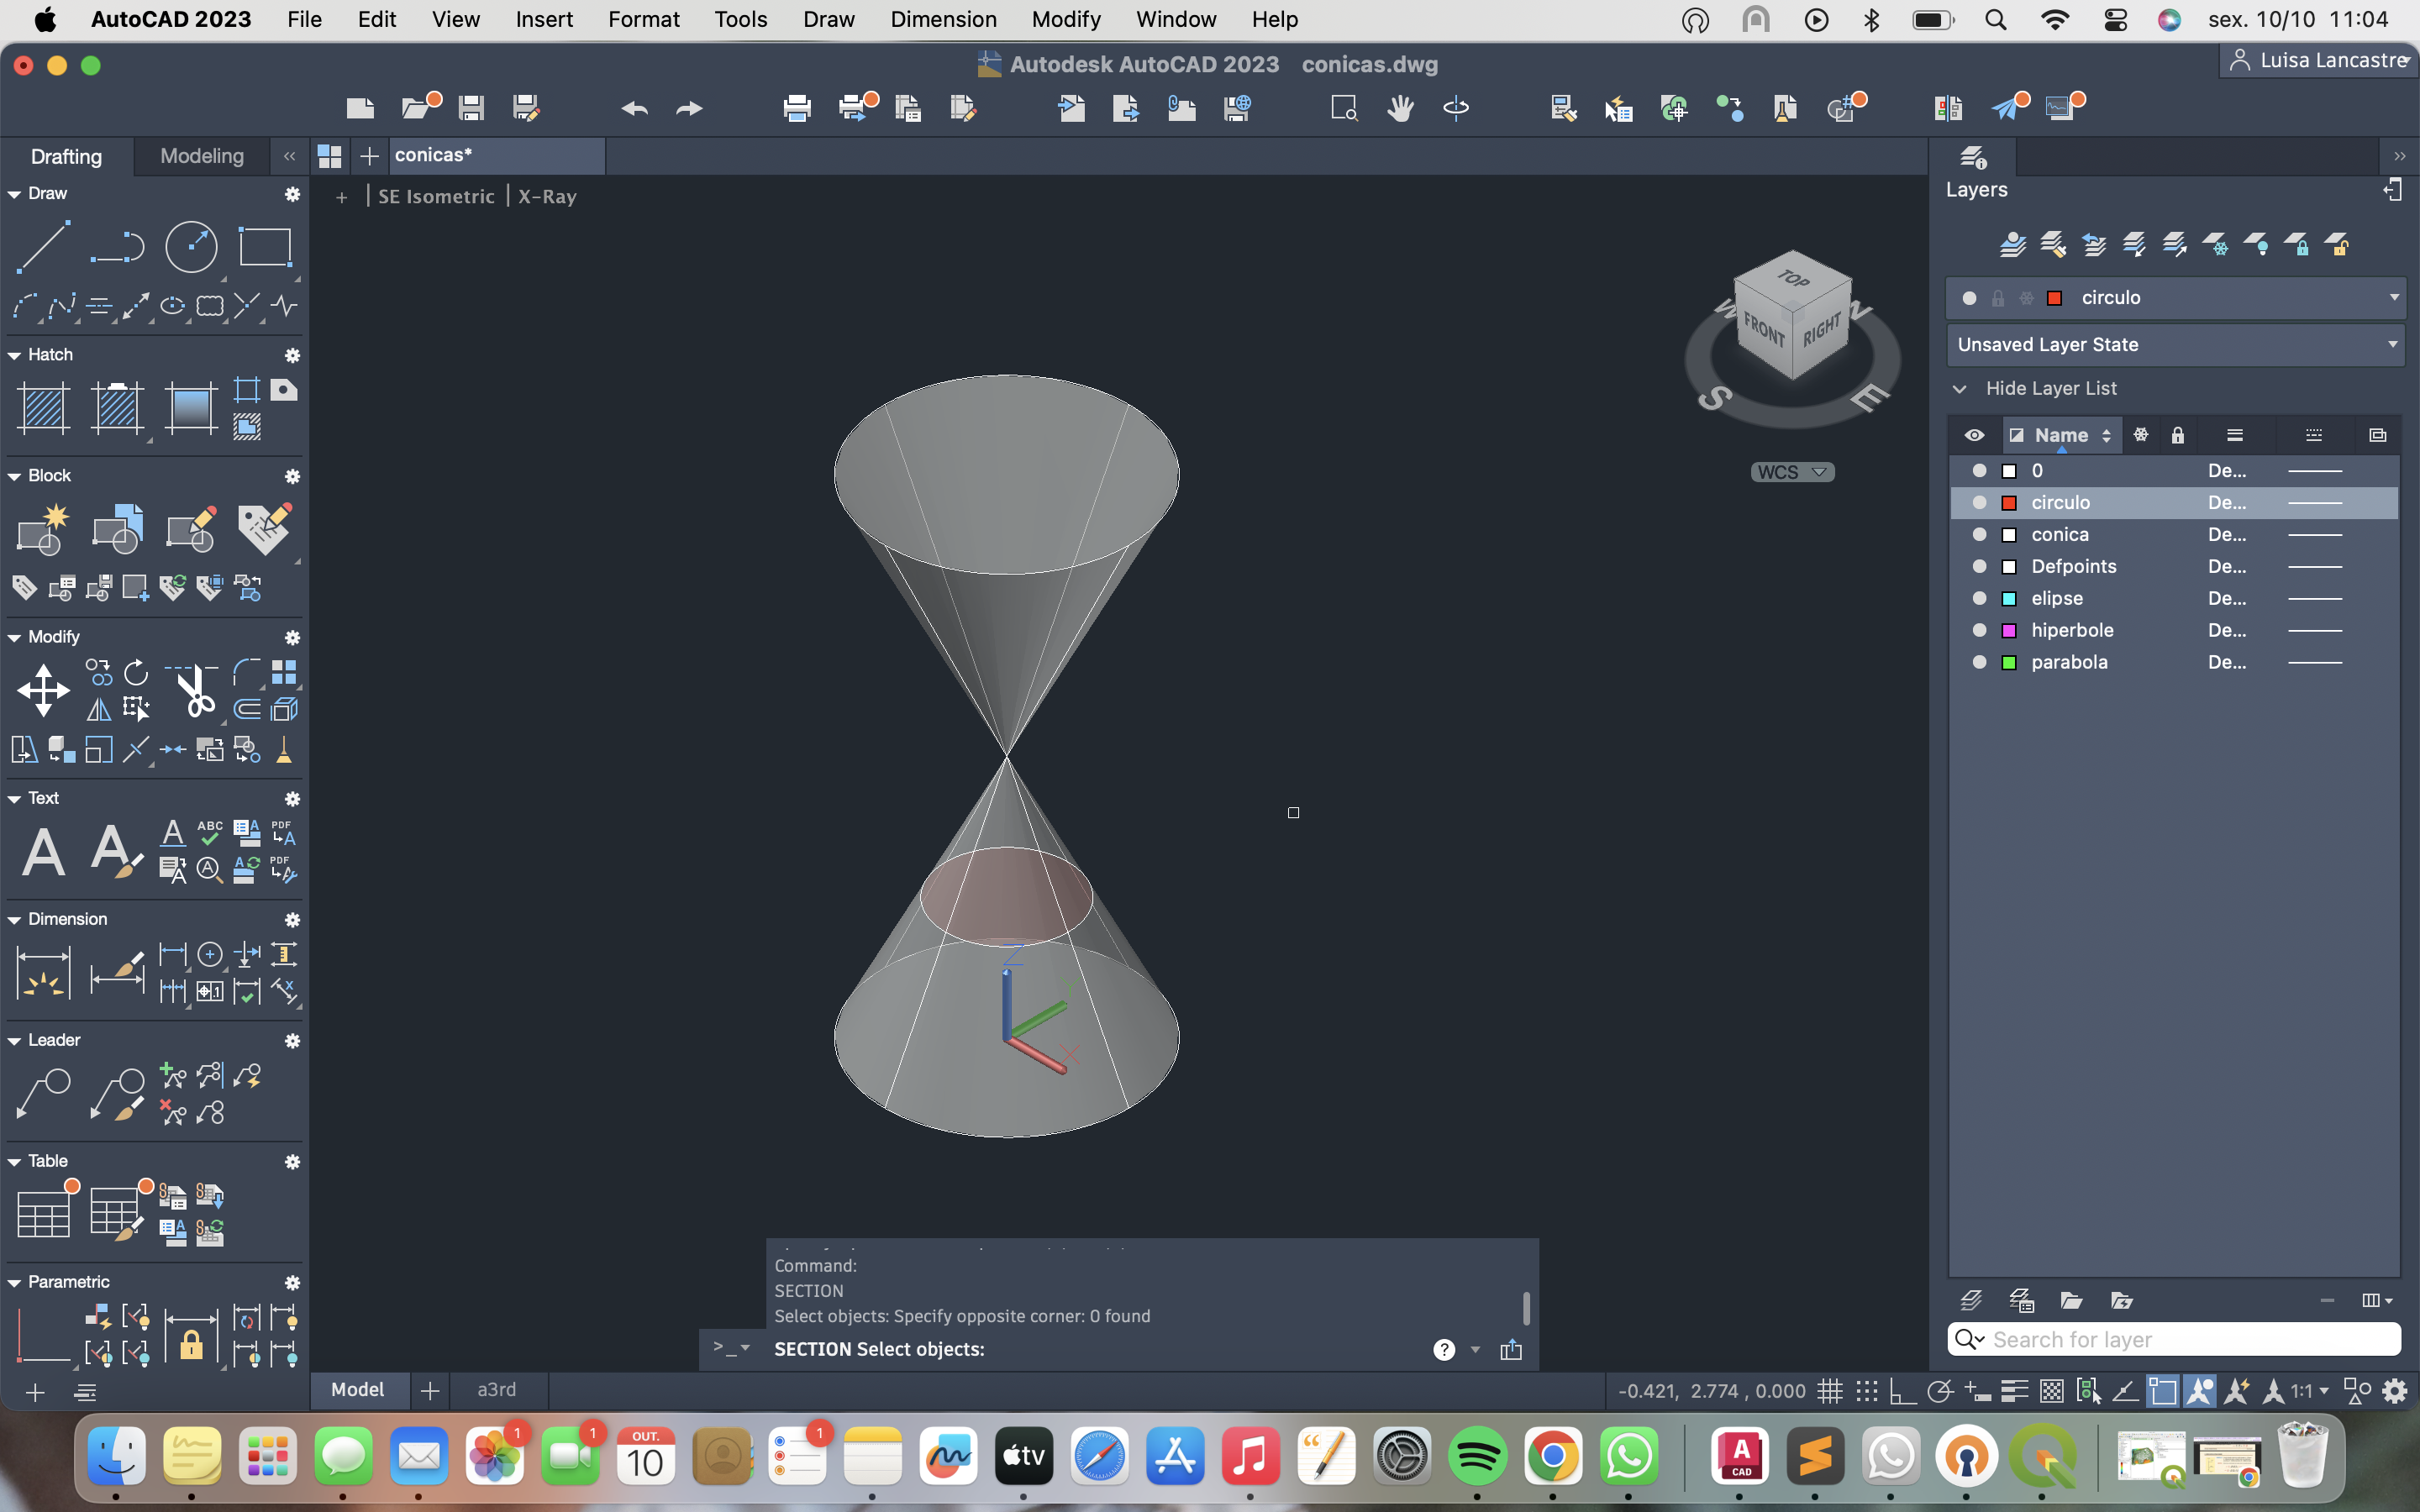The image size is (2420, 1512).
Task: Select the Multiline Text tool
Action: pos(43,852)
